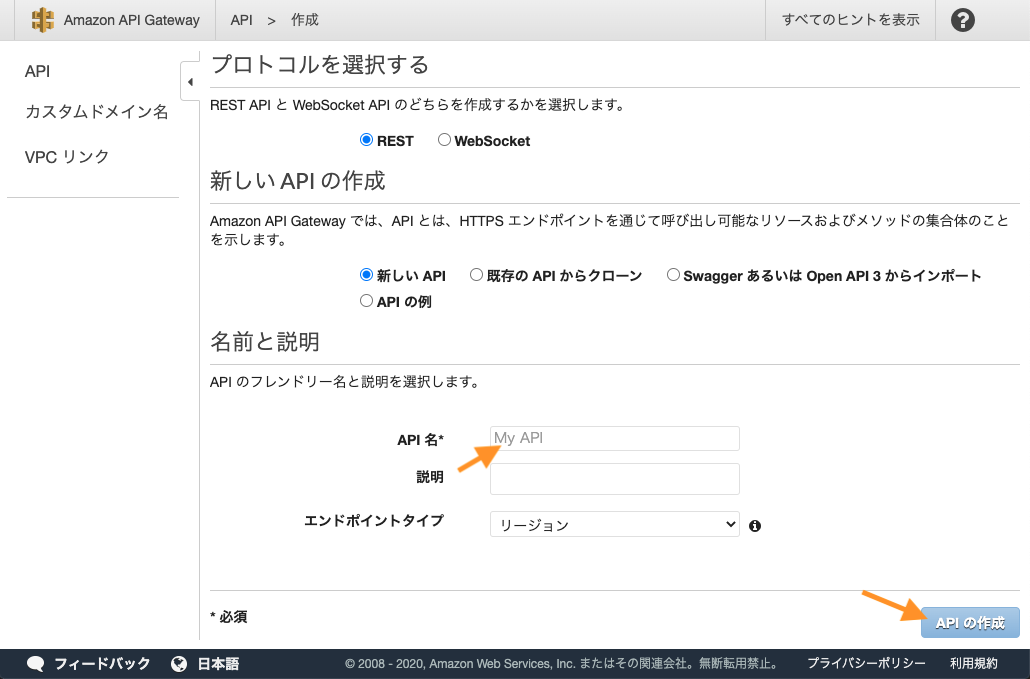The image size is (1030, 679).
Task: Click the globe language icon
Action: point(179,663)
